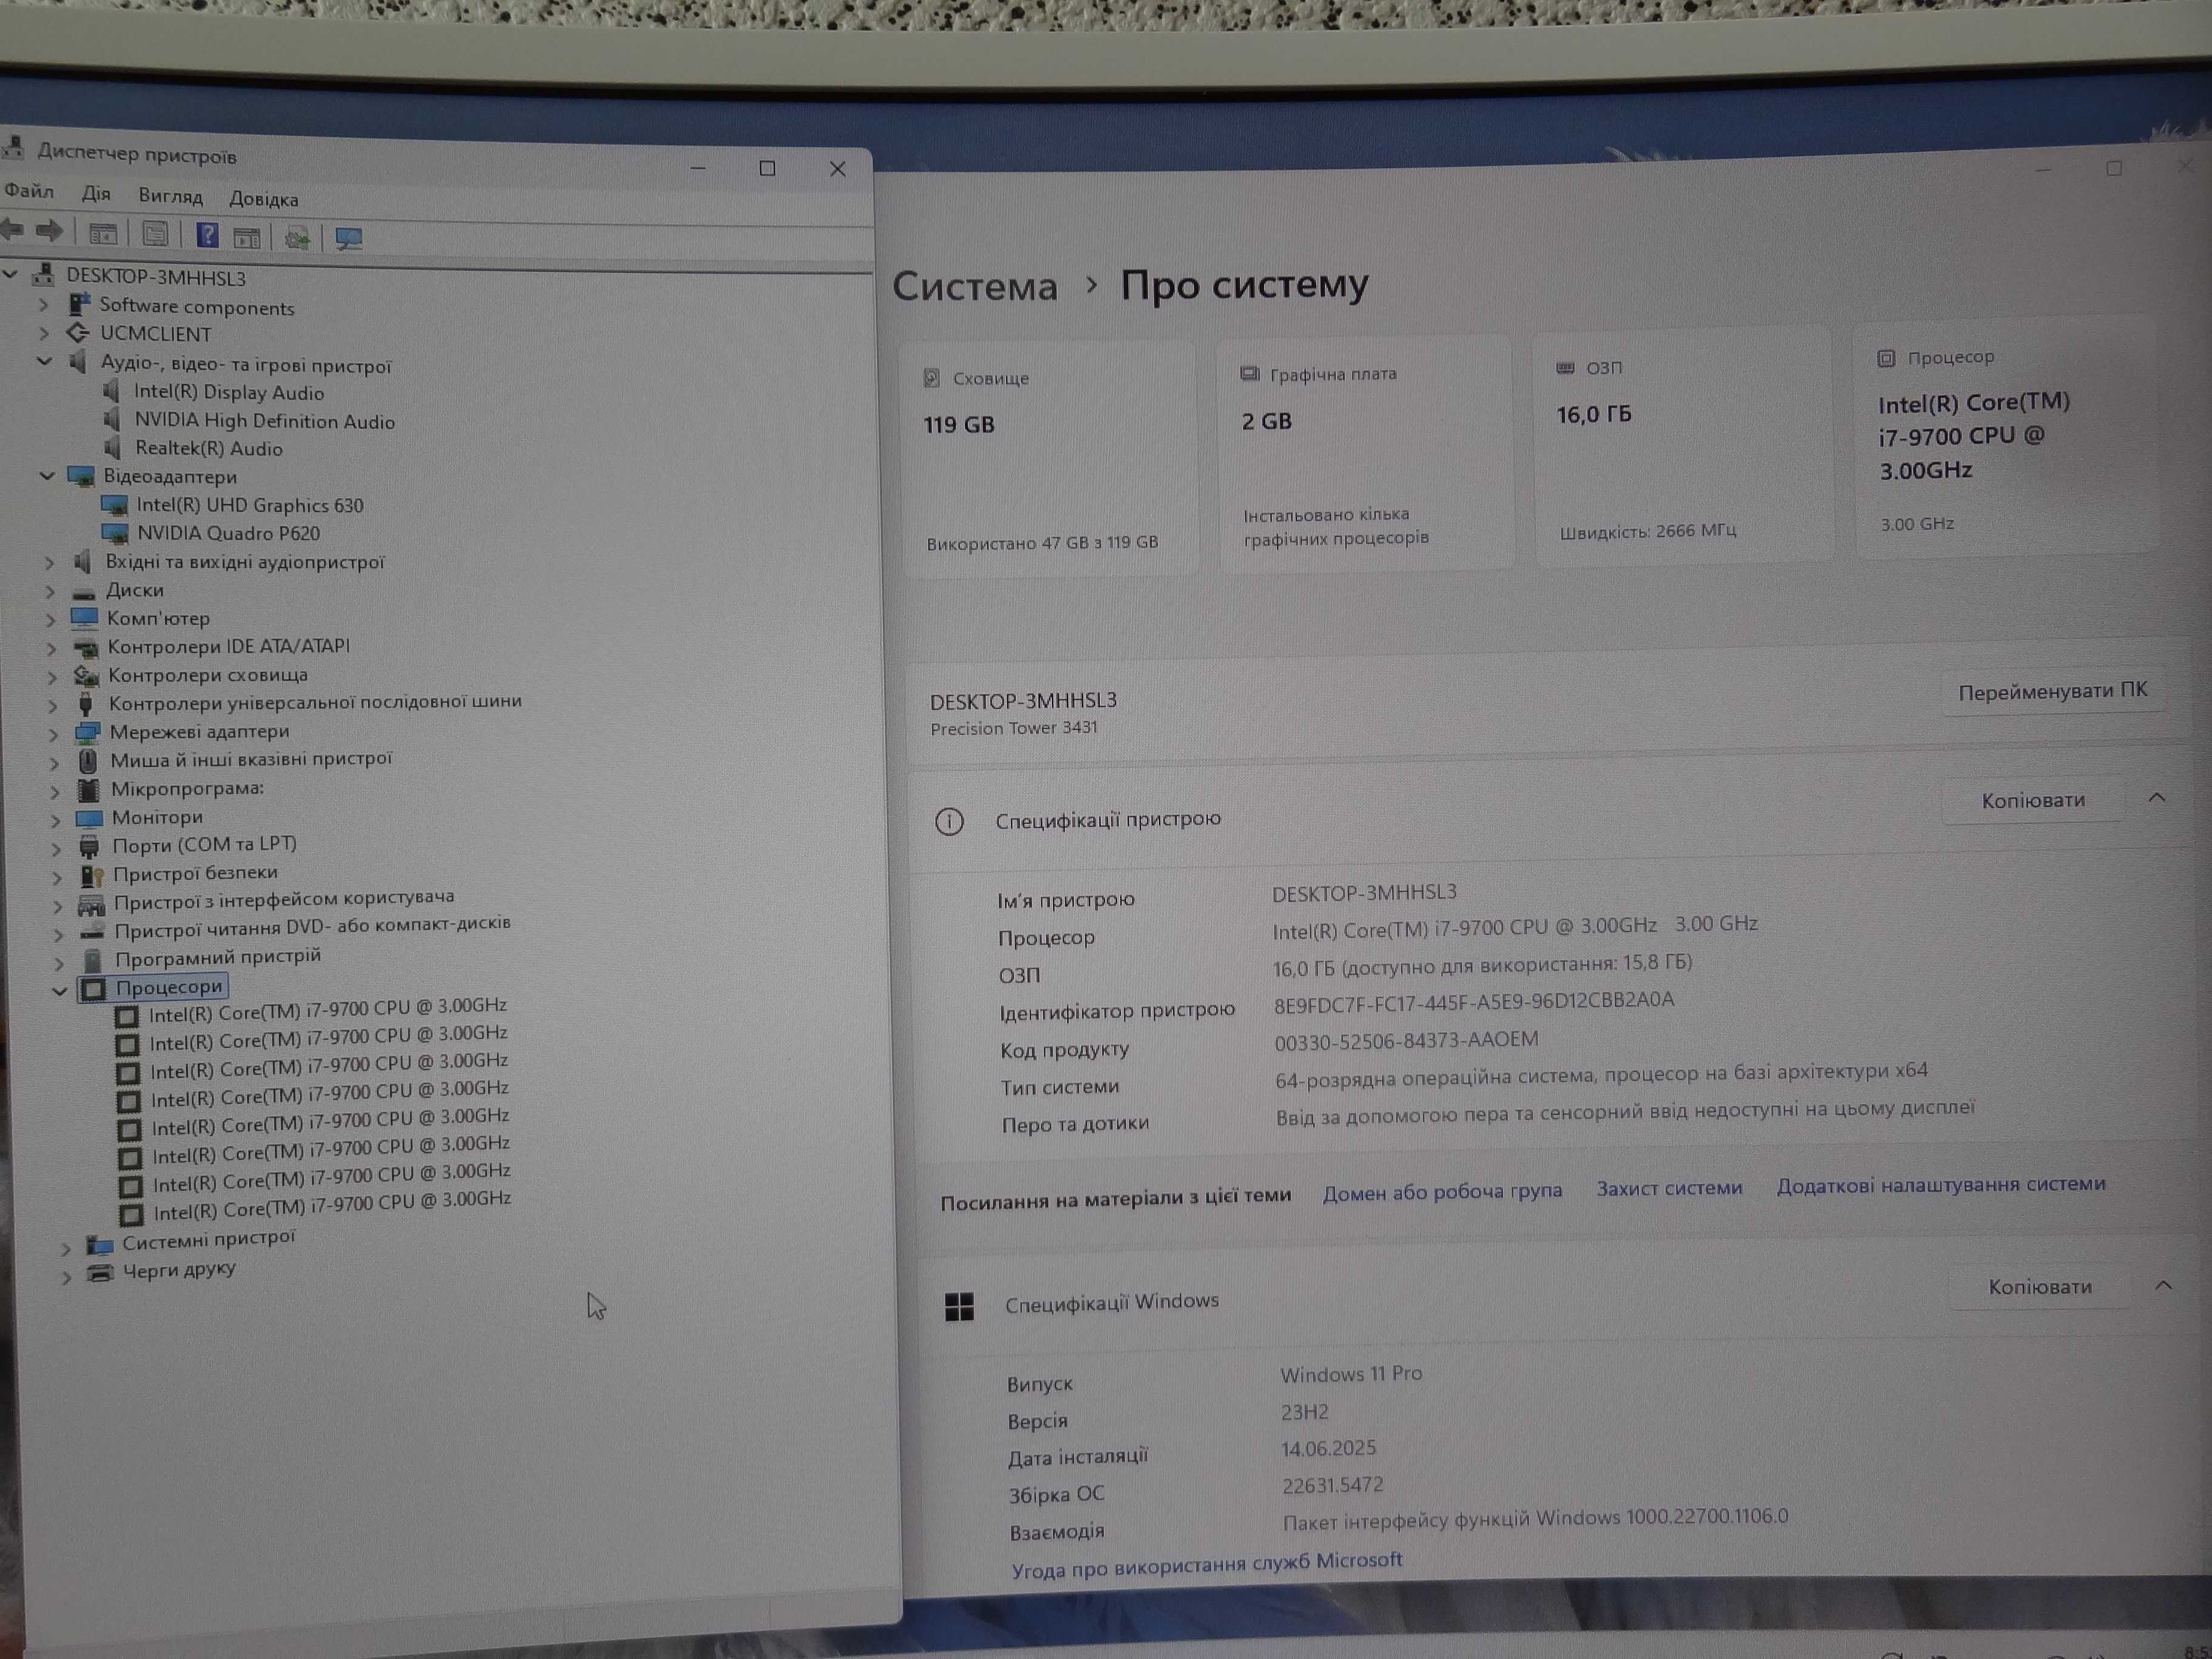The image size is (2212, 1659).
Task: Click the Графічна плата card icon
Action: click(x=1249, y=373)
